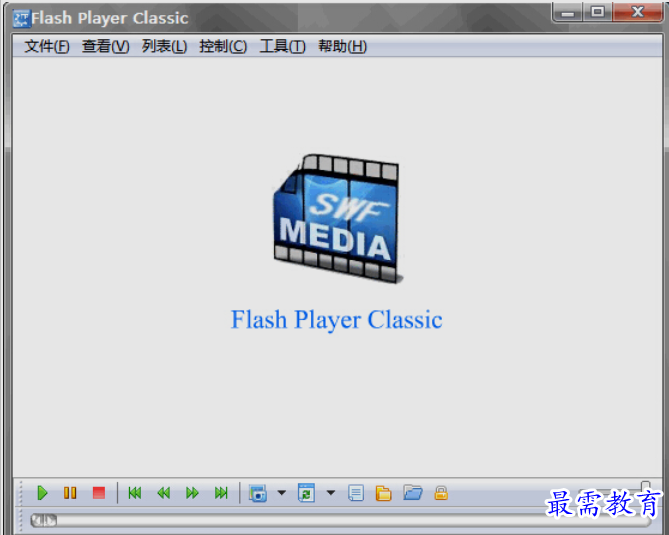This screenshot has height=535, width=669.
Task: Maximize the Flash Player Classic window
Action: click(597, 12)
